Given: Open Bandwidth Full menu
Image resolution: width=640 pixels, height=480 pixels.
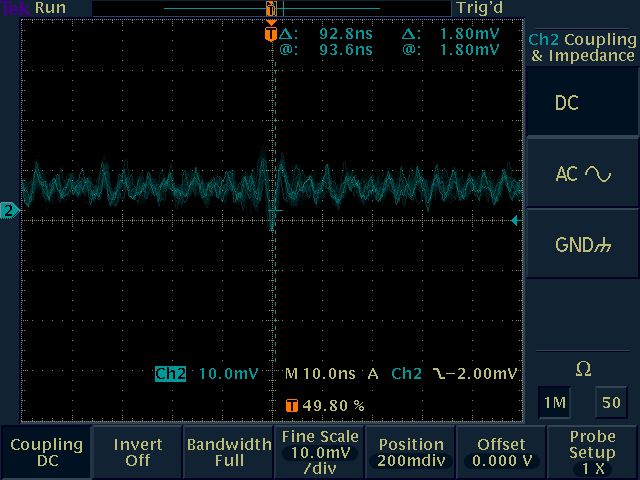Looking at the screenshot, I should coord(229,452).
